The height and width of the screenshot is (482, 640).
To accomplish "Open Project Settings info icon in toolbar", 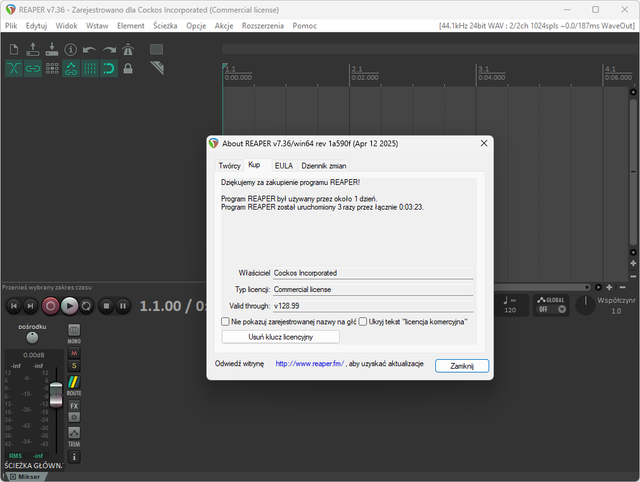I will [71, 49].
